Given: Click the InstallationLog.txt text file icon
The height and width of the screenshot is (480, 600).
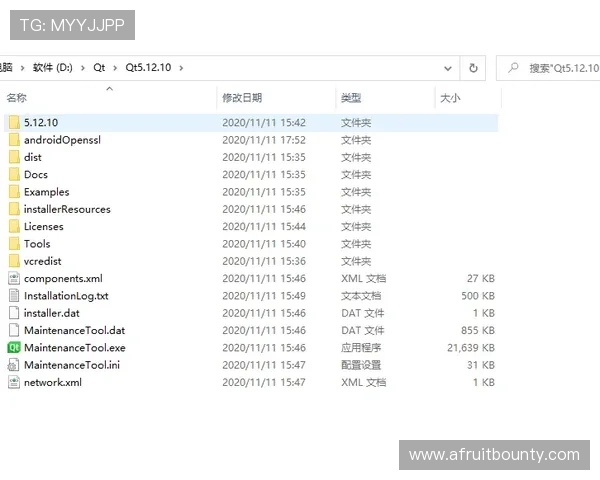Looking at the screenshot, I should (14, 296).
